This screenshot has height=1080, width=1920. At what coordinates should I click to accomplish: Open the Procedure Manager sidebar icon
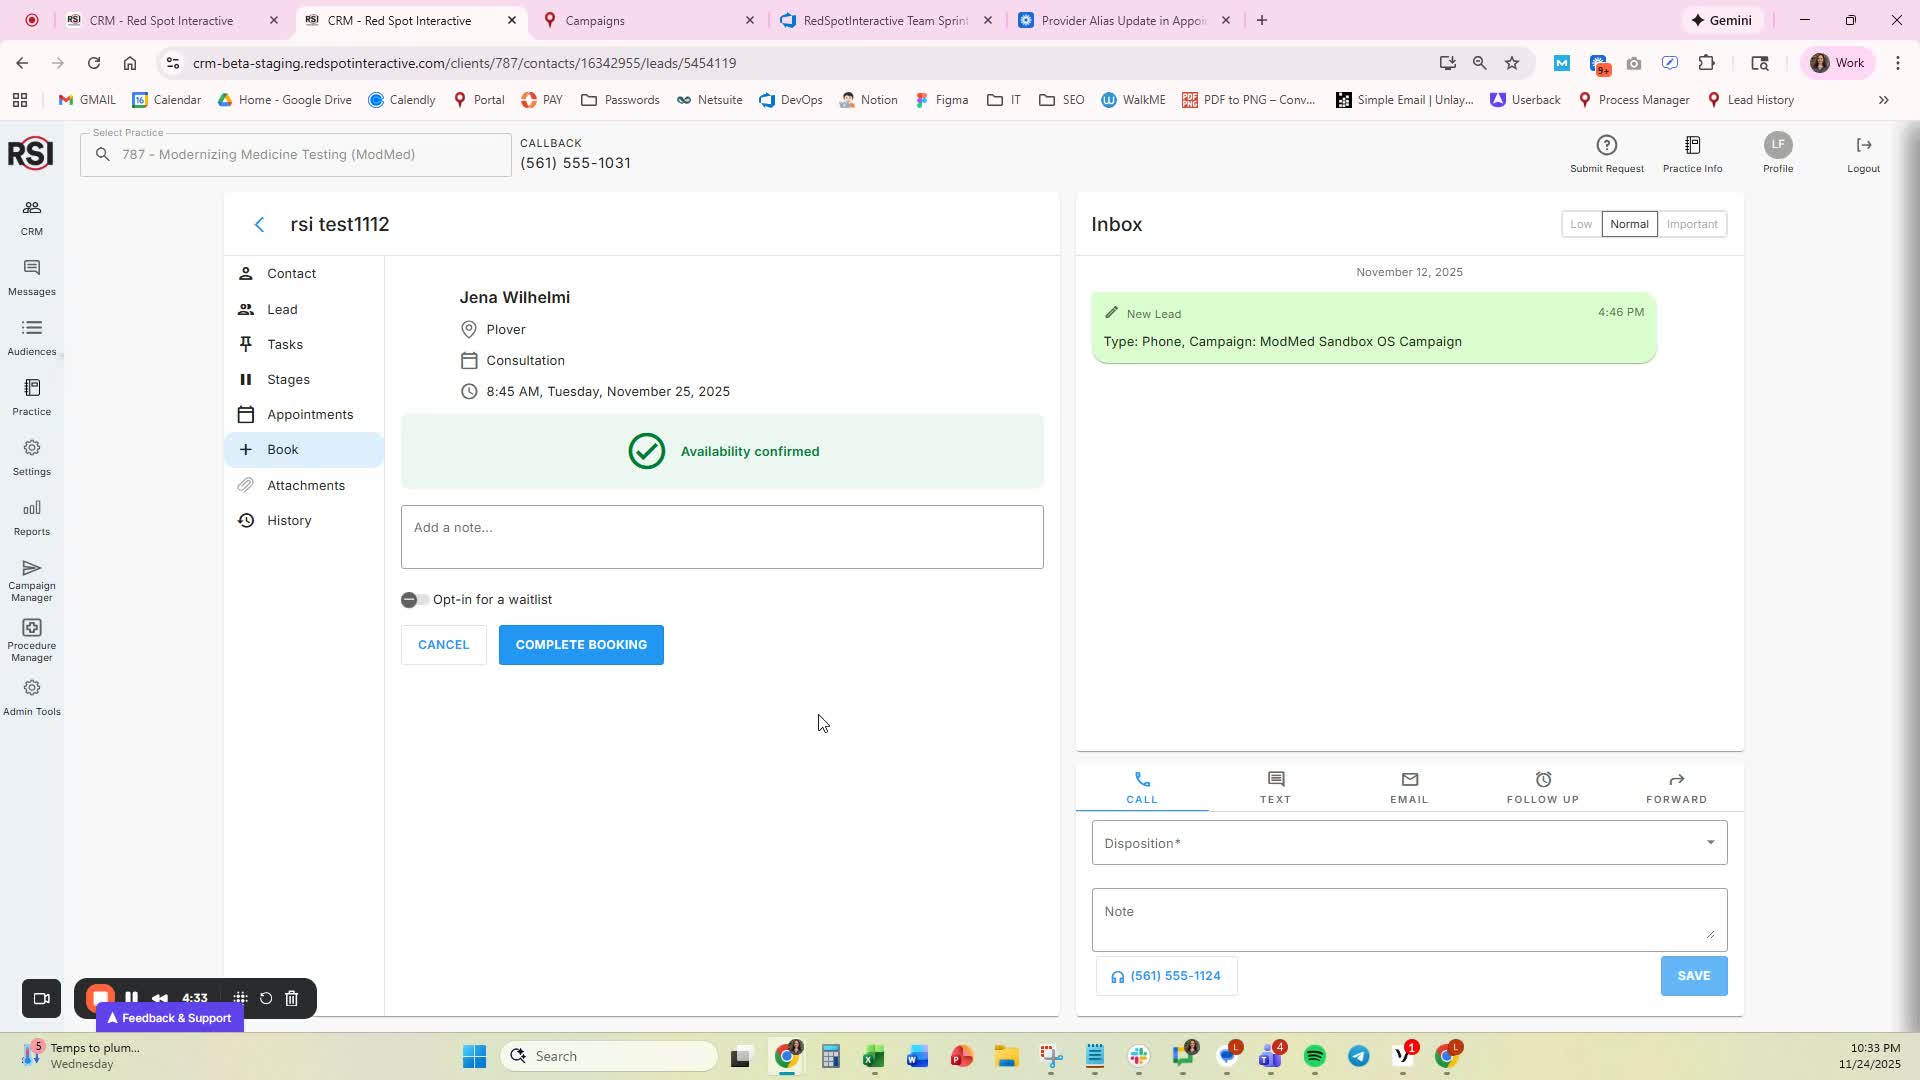(x=31, y=629)
